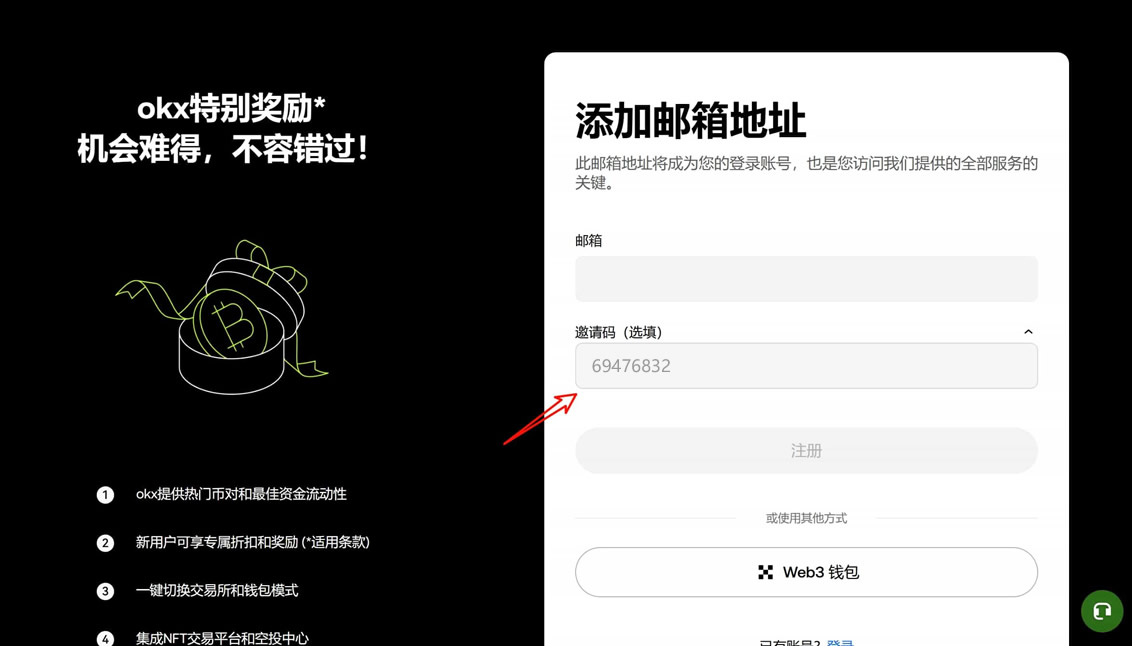1132x646 pixels.
Task: Click the number 2 circle bullet
Action: pyautogui.click(x=105, y=543)
